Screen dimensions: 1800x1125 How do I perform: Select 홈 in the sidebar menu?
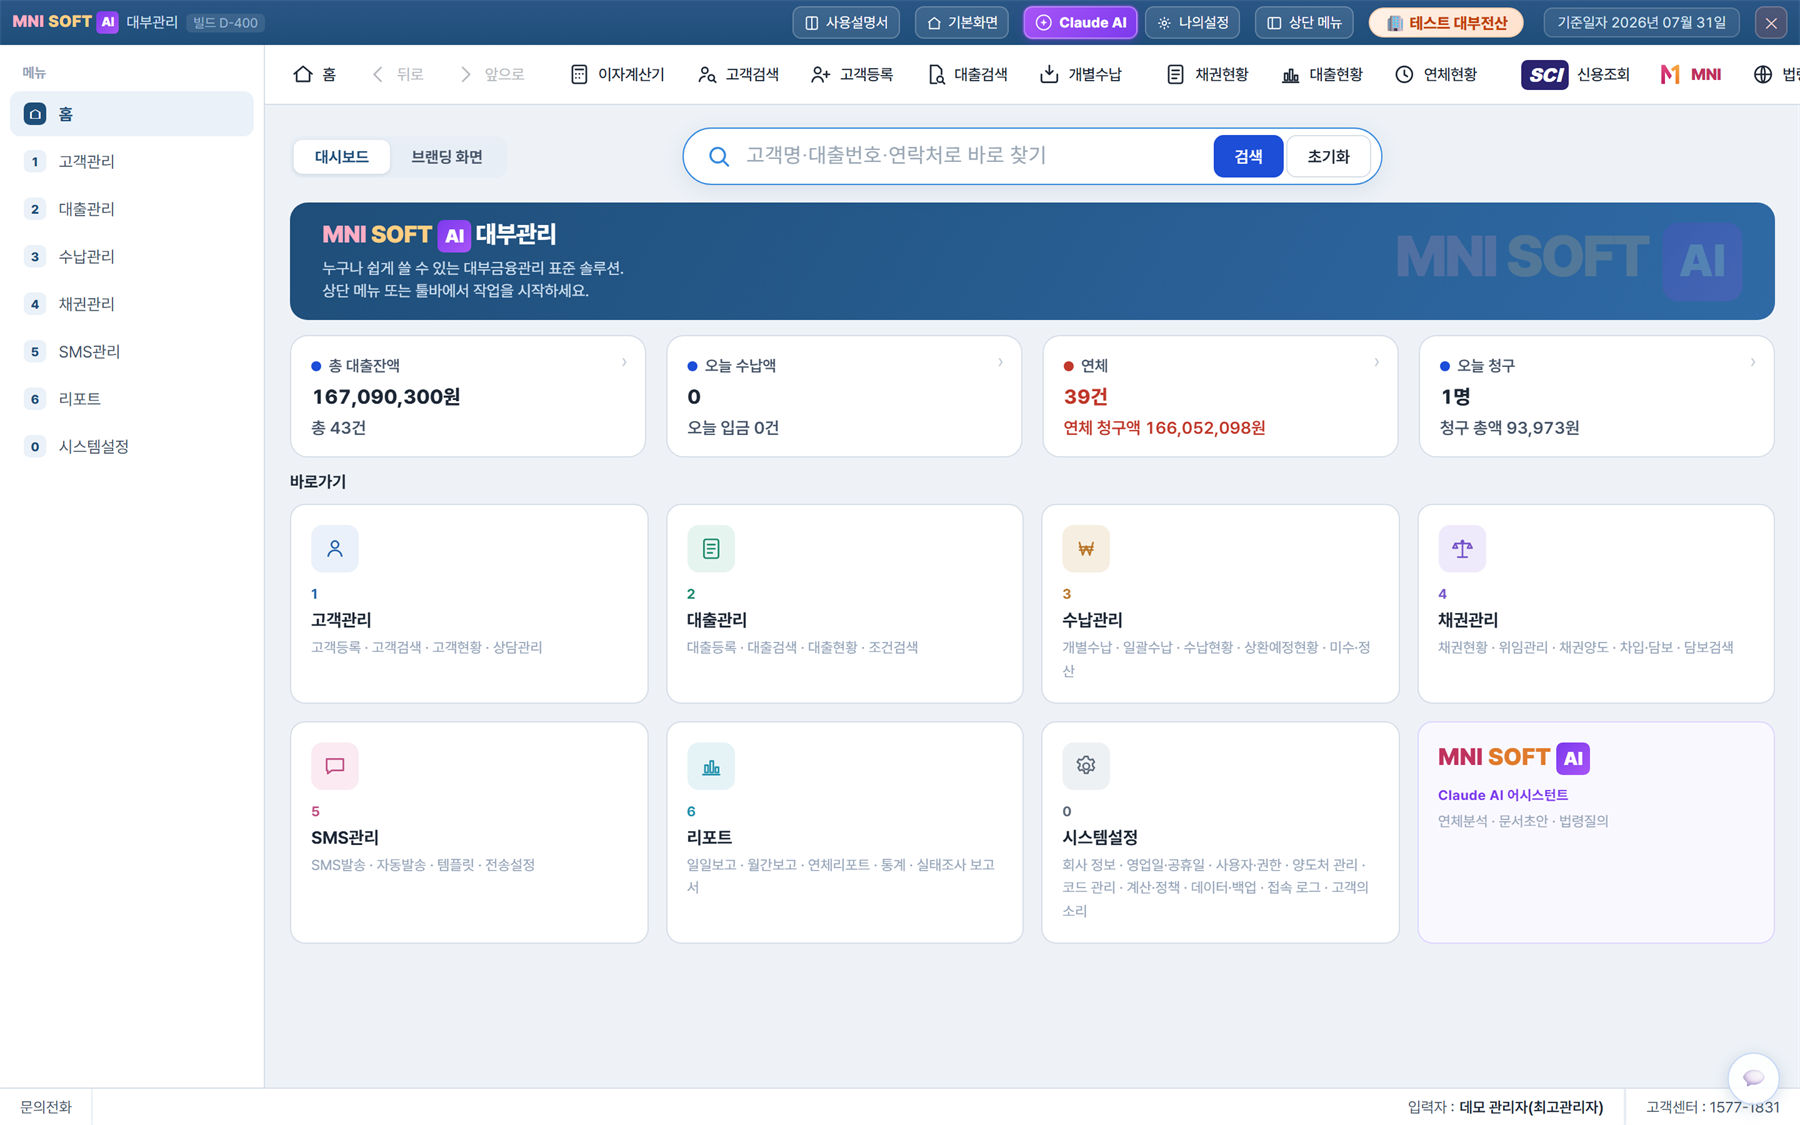pyautogui.click(x=131, y=114)
